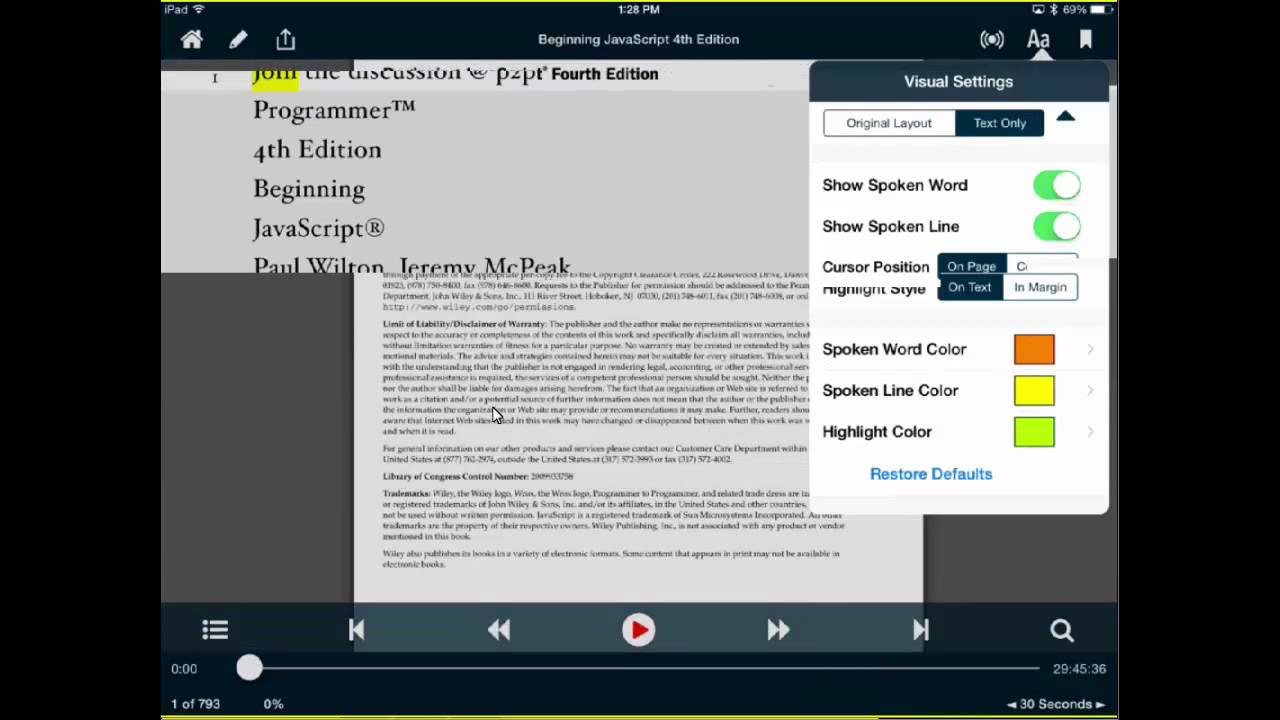Tap the total time 29:45:36
The image size is (1280, 720).
pos(1079,669)
